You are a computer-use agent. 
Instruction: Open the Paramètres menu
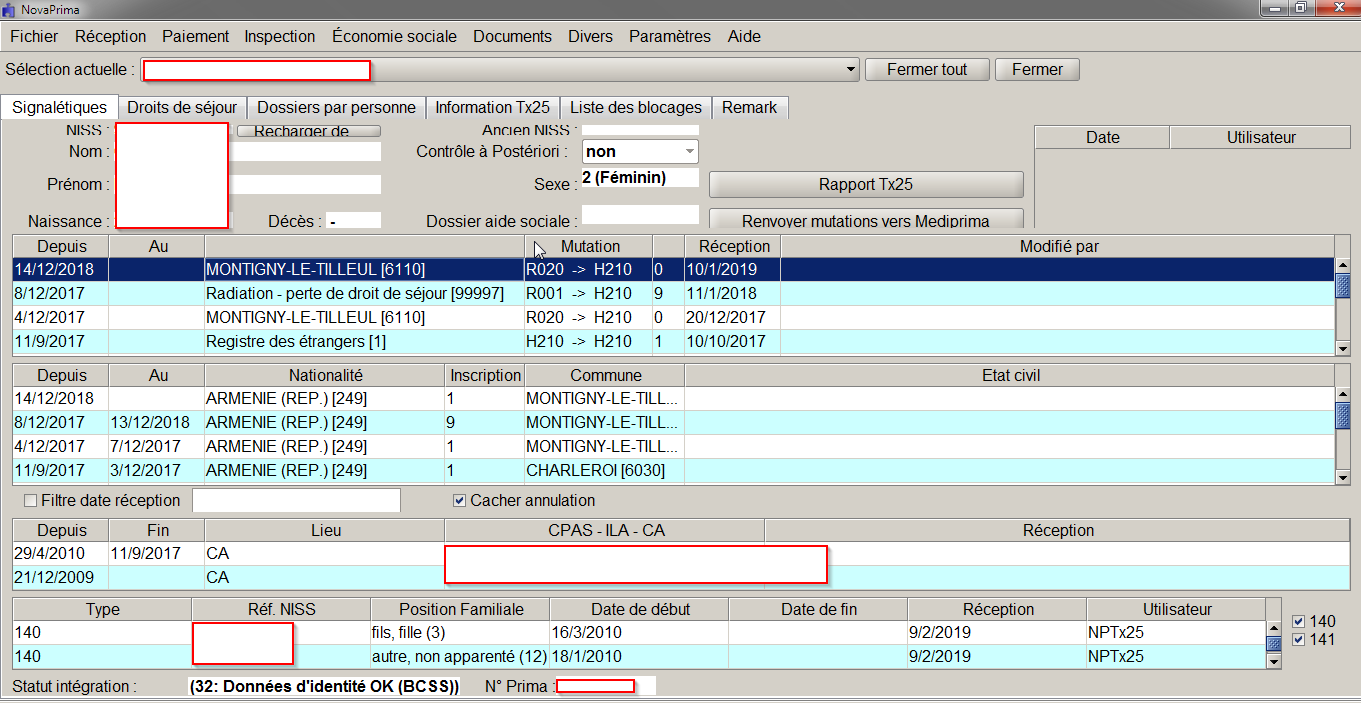669,36
